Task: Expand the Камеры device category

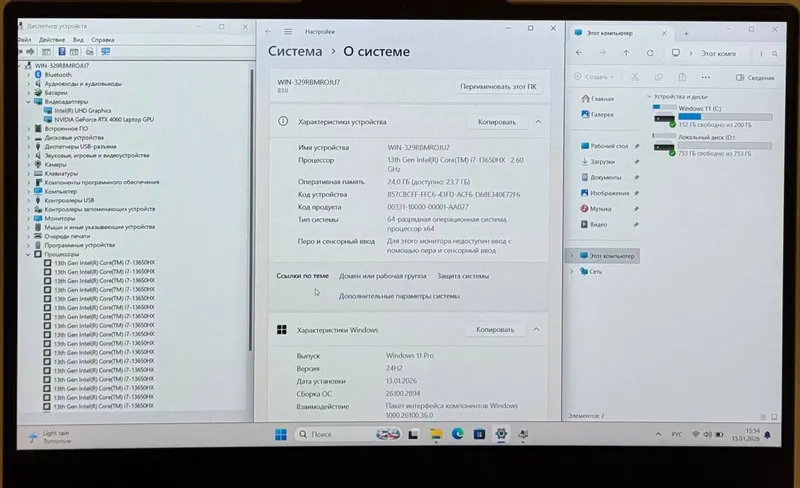Action: (29, 164)
